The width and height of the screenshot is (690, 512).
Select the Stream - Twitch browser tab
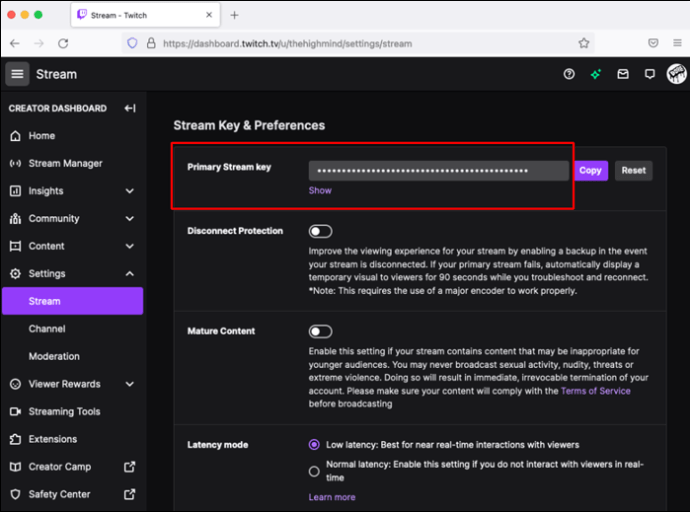coord(145,15)
